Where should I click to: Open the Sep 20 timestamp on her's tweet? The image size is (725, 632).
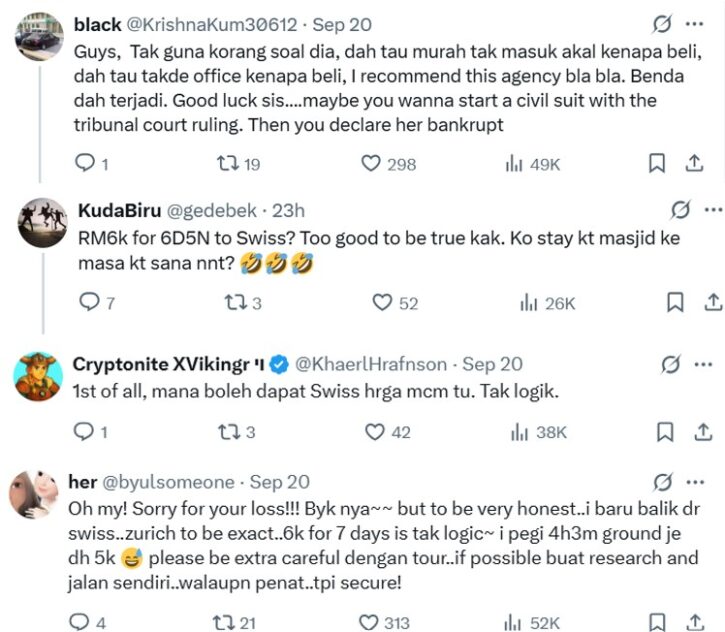point(280,481)
